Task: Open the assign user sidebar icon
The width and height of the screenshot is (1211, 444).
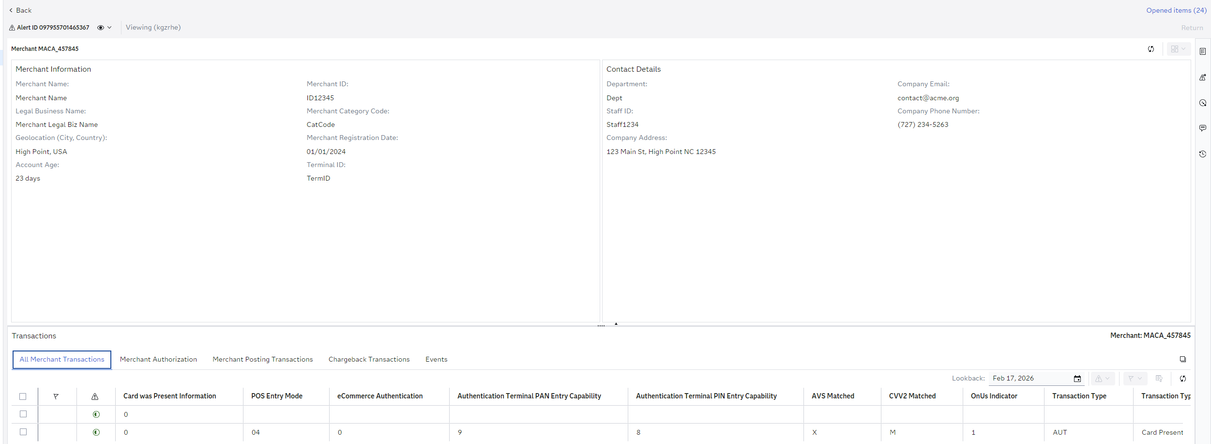Action: (x=1202, y=77)
